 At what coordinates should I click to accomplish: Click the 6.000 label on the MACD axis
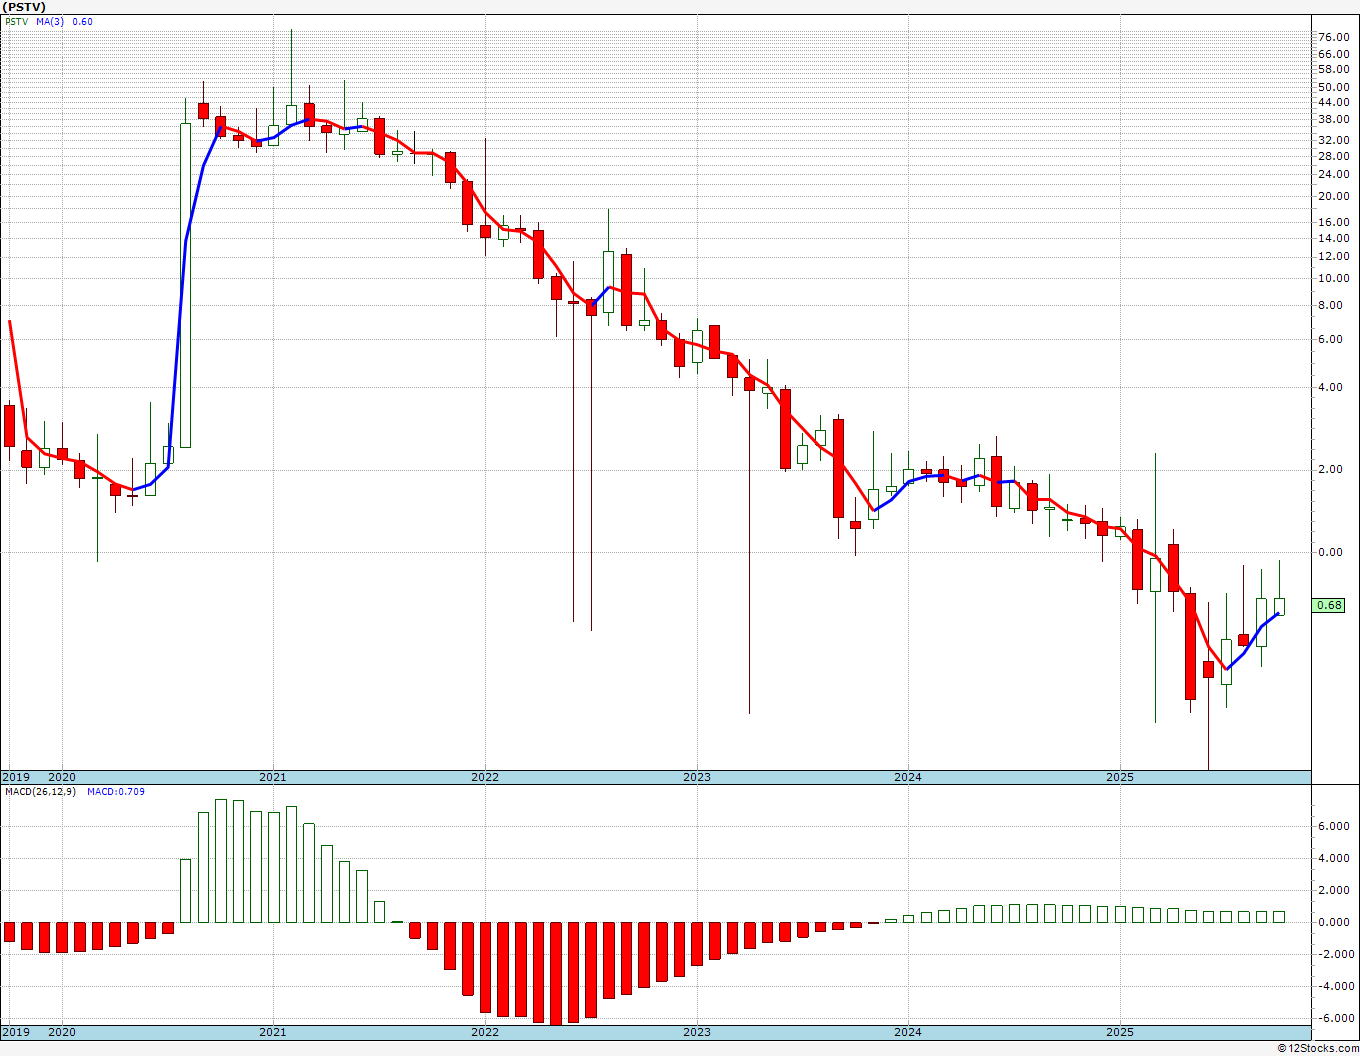click(1335, 826)
